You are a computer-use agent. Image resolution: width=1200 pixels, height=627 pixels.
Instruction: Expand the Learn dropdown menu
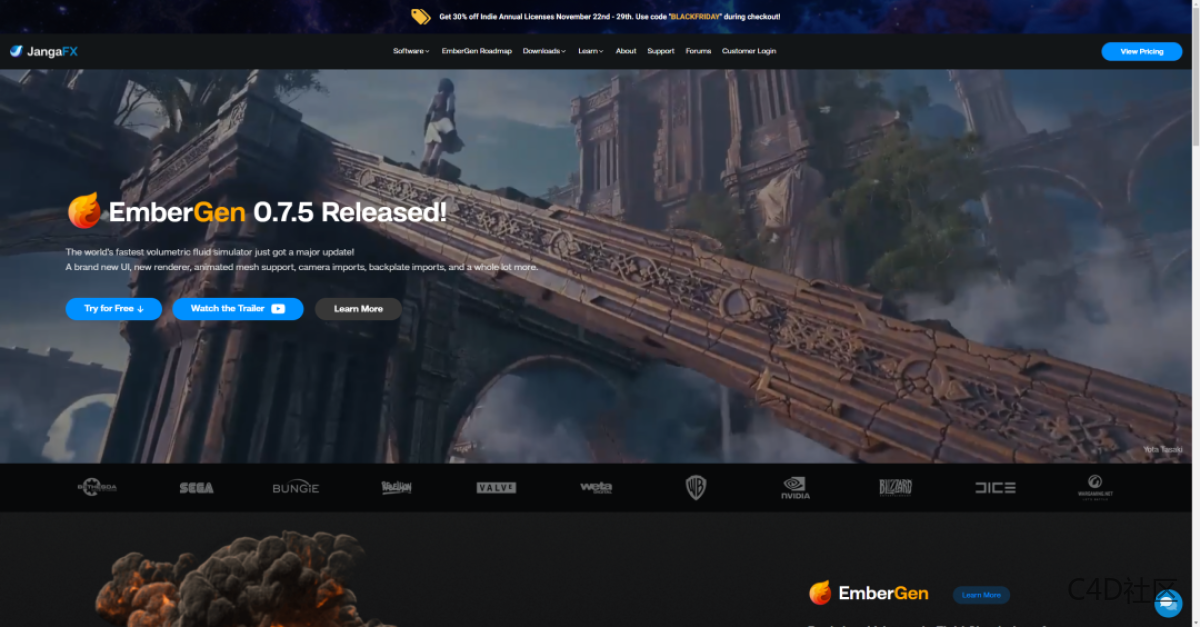(x=590, y=51)
